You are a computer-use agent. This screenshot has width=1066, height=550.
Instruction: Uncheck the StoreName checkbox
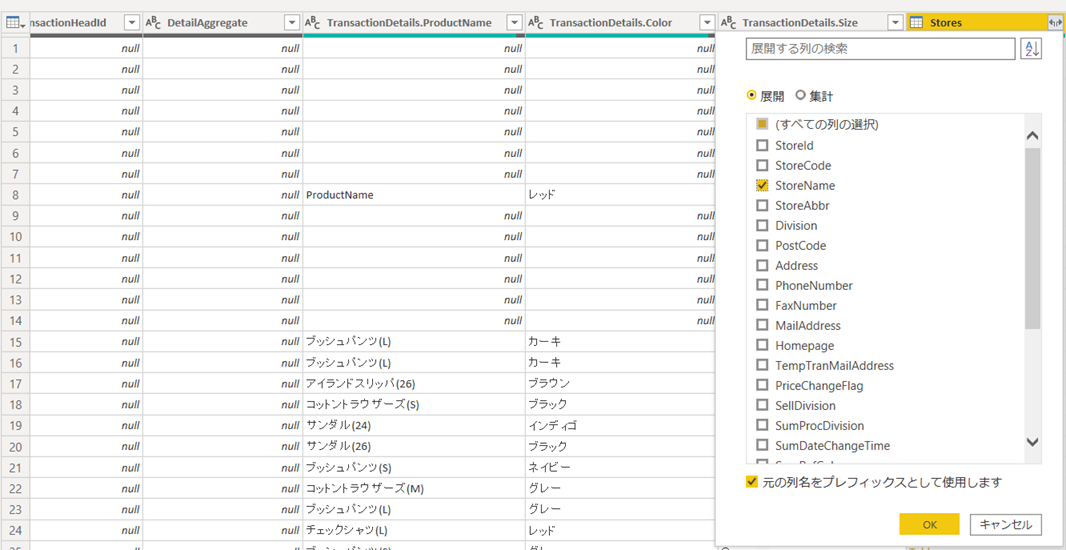pyautogui.click(x=762, y=185)
